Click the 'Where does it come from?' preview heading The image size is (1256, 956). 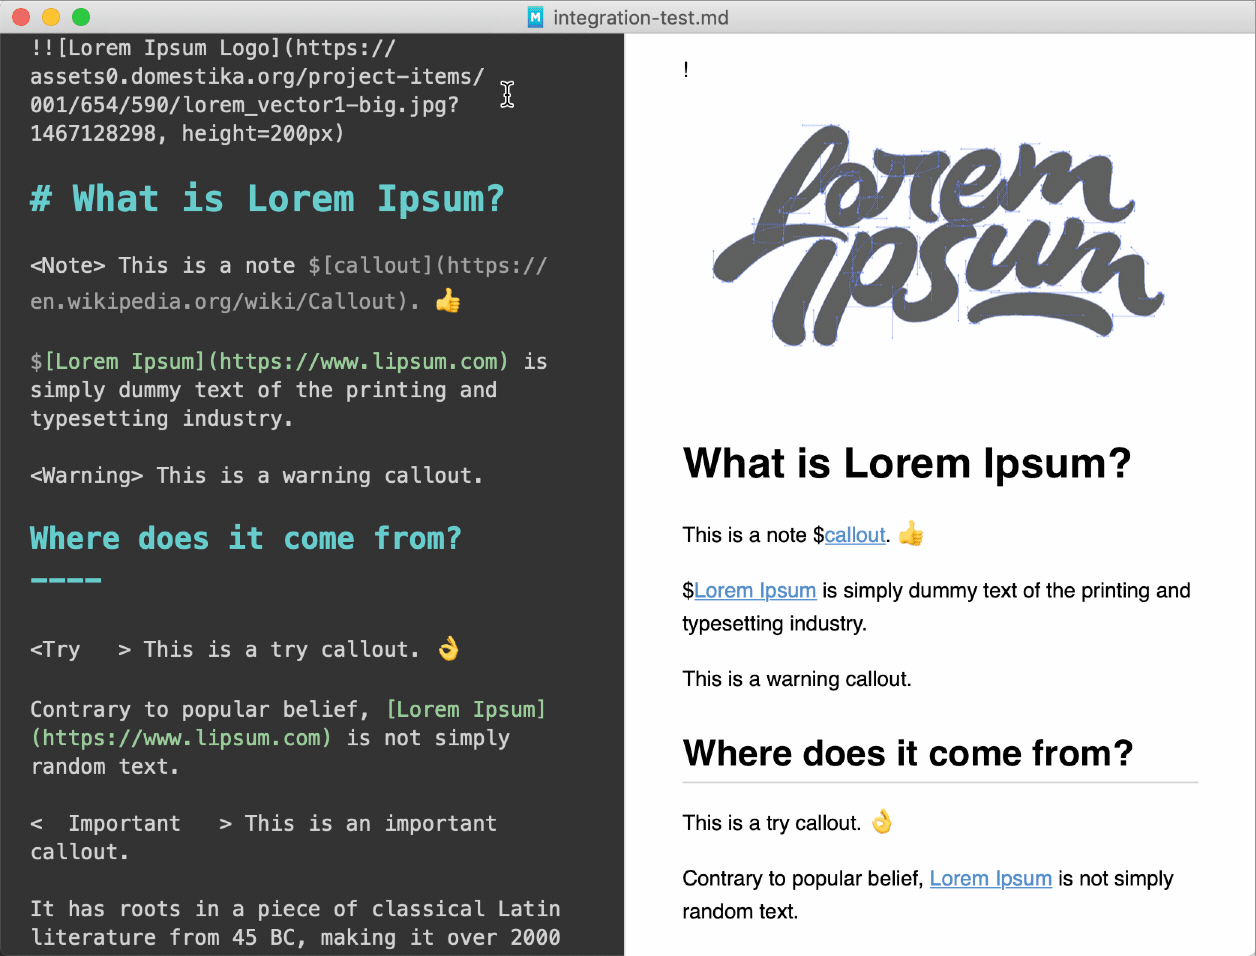coord(908,752)
